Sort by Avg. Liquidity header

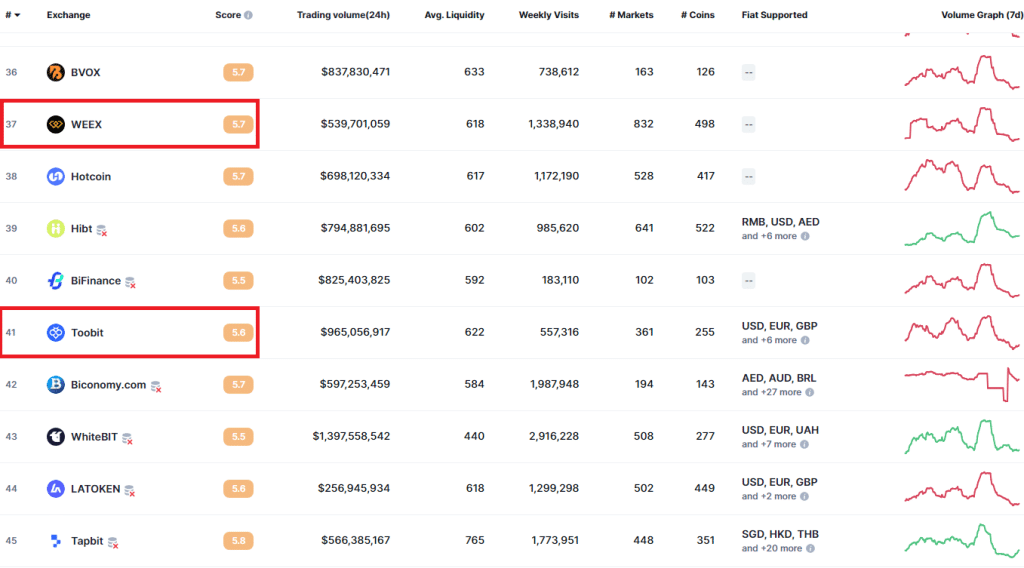pyautogui.click(x=455, y=15)
